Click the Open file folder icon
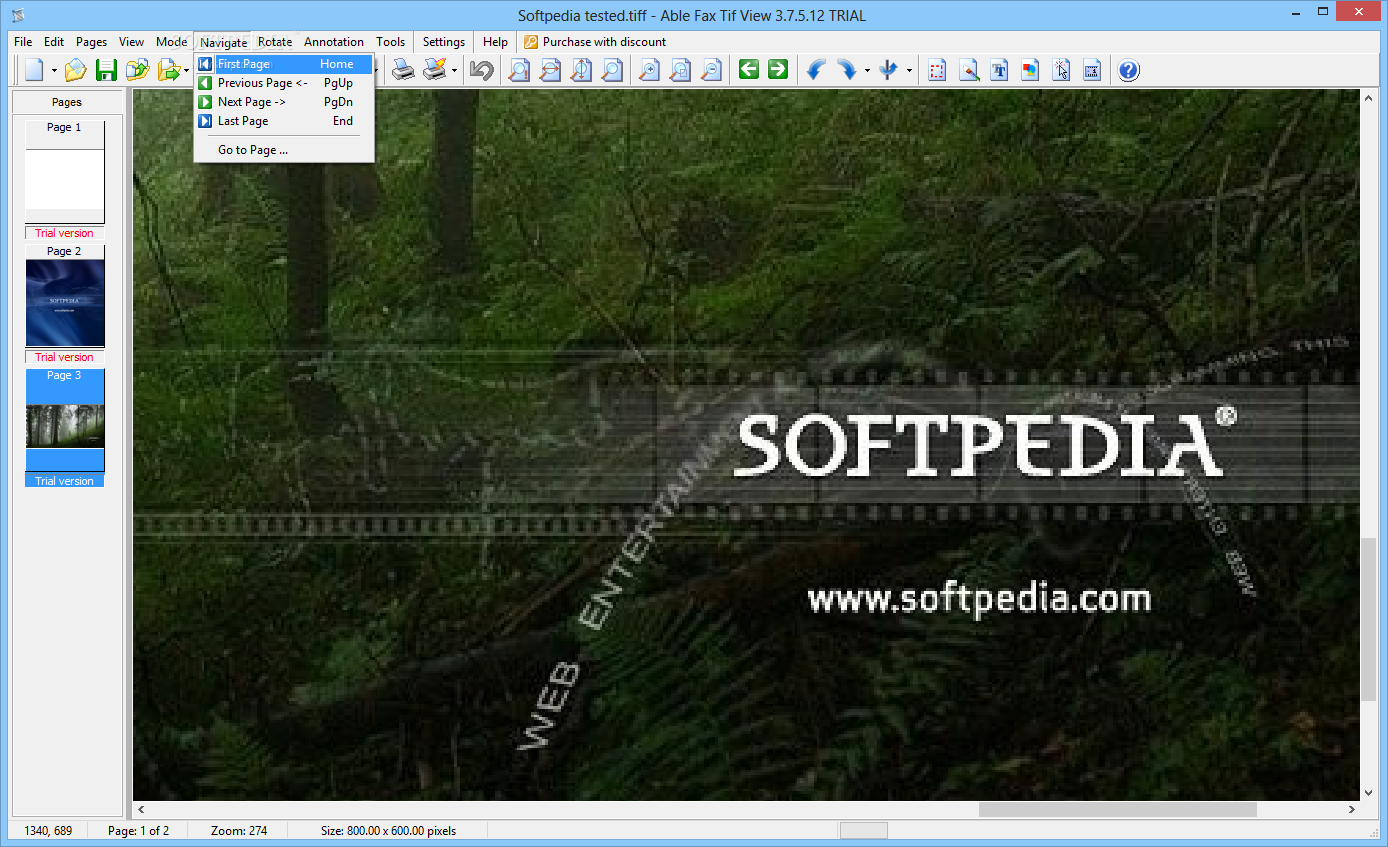Image resolution: width=1388 pixels, height=847 pixels. [x=76, y=70]
